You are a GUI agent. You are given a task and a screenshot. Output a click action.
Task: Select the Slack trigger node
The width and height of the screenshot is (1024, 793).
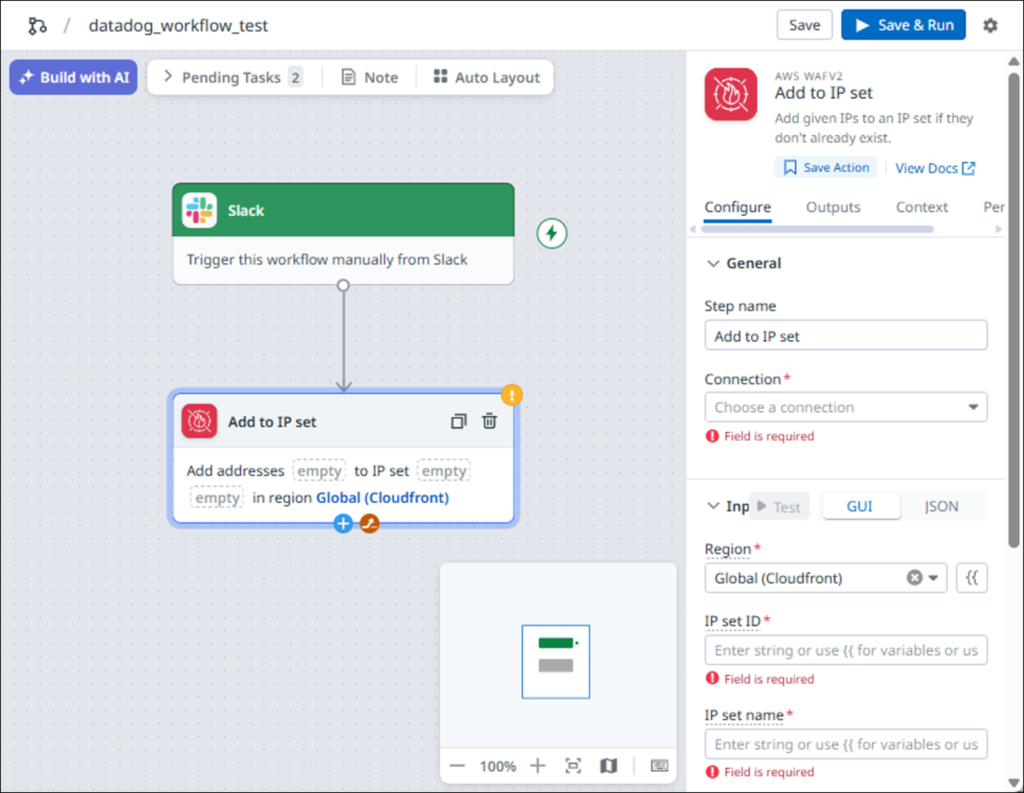coord(343,234)
